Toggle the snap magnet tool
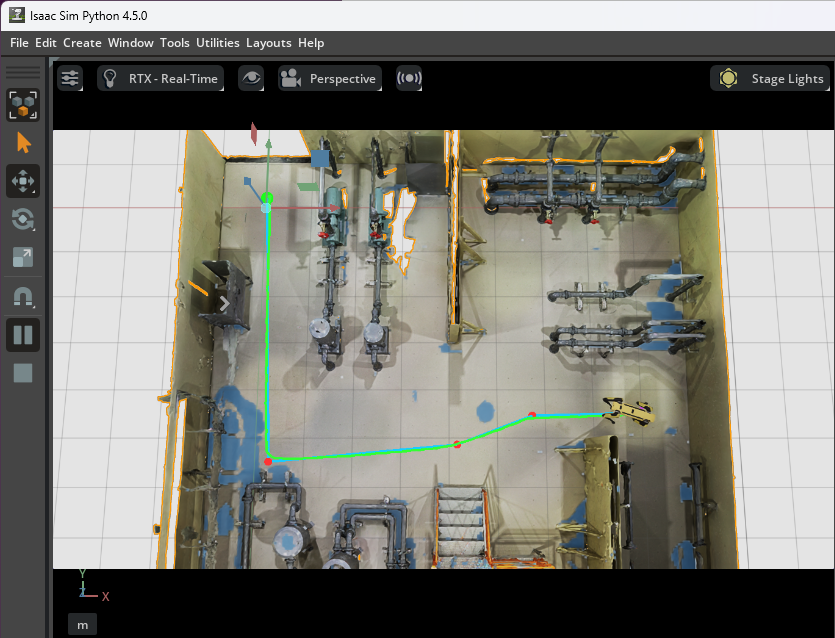Viewport: 835px width, 638px height. 23,297
